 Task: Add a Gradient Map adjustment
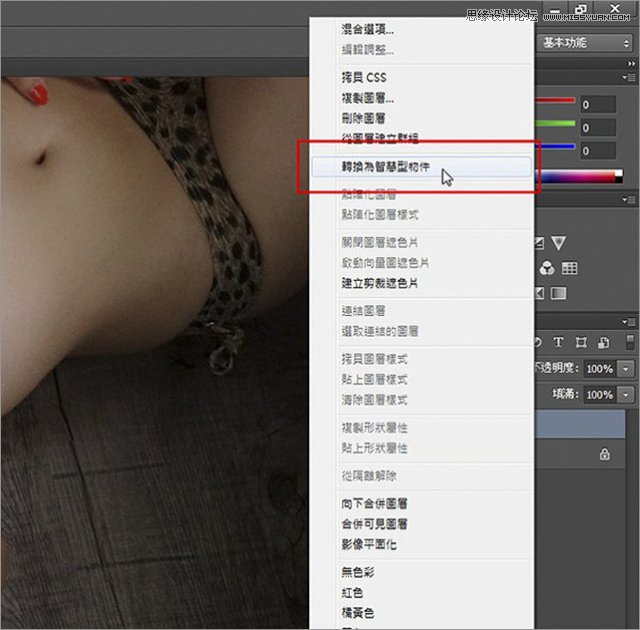click(x=558, y=293)
